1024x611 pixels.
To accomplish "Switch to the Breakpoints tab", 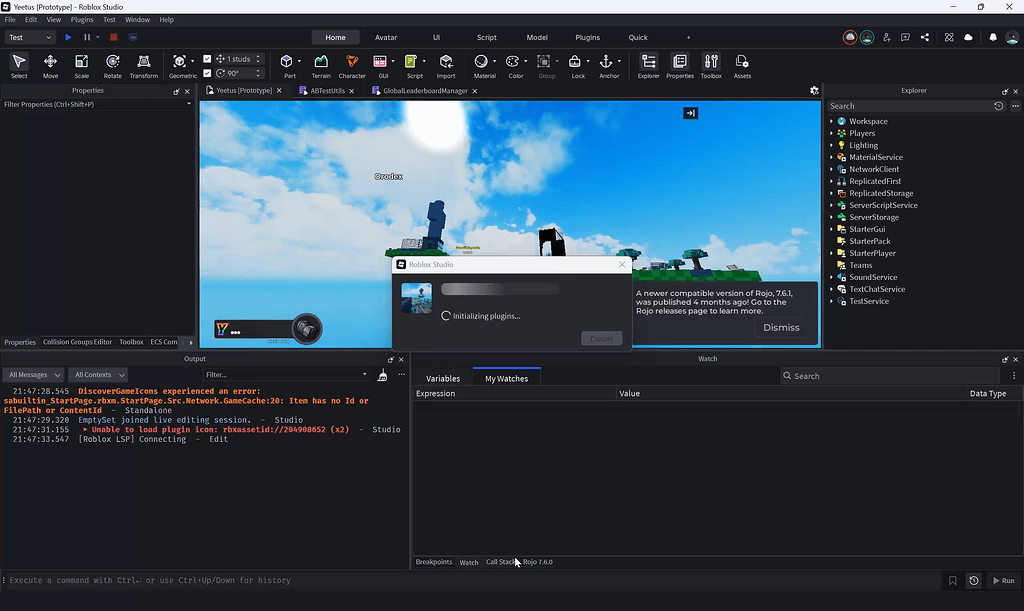I will (434, 562).
